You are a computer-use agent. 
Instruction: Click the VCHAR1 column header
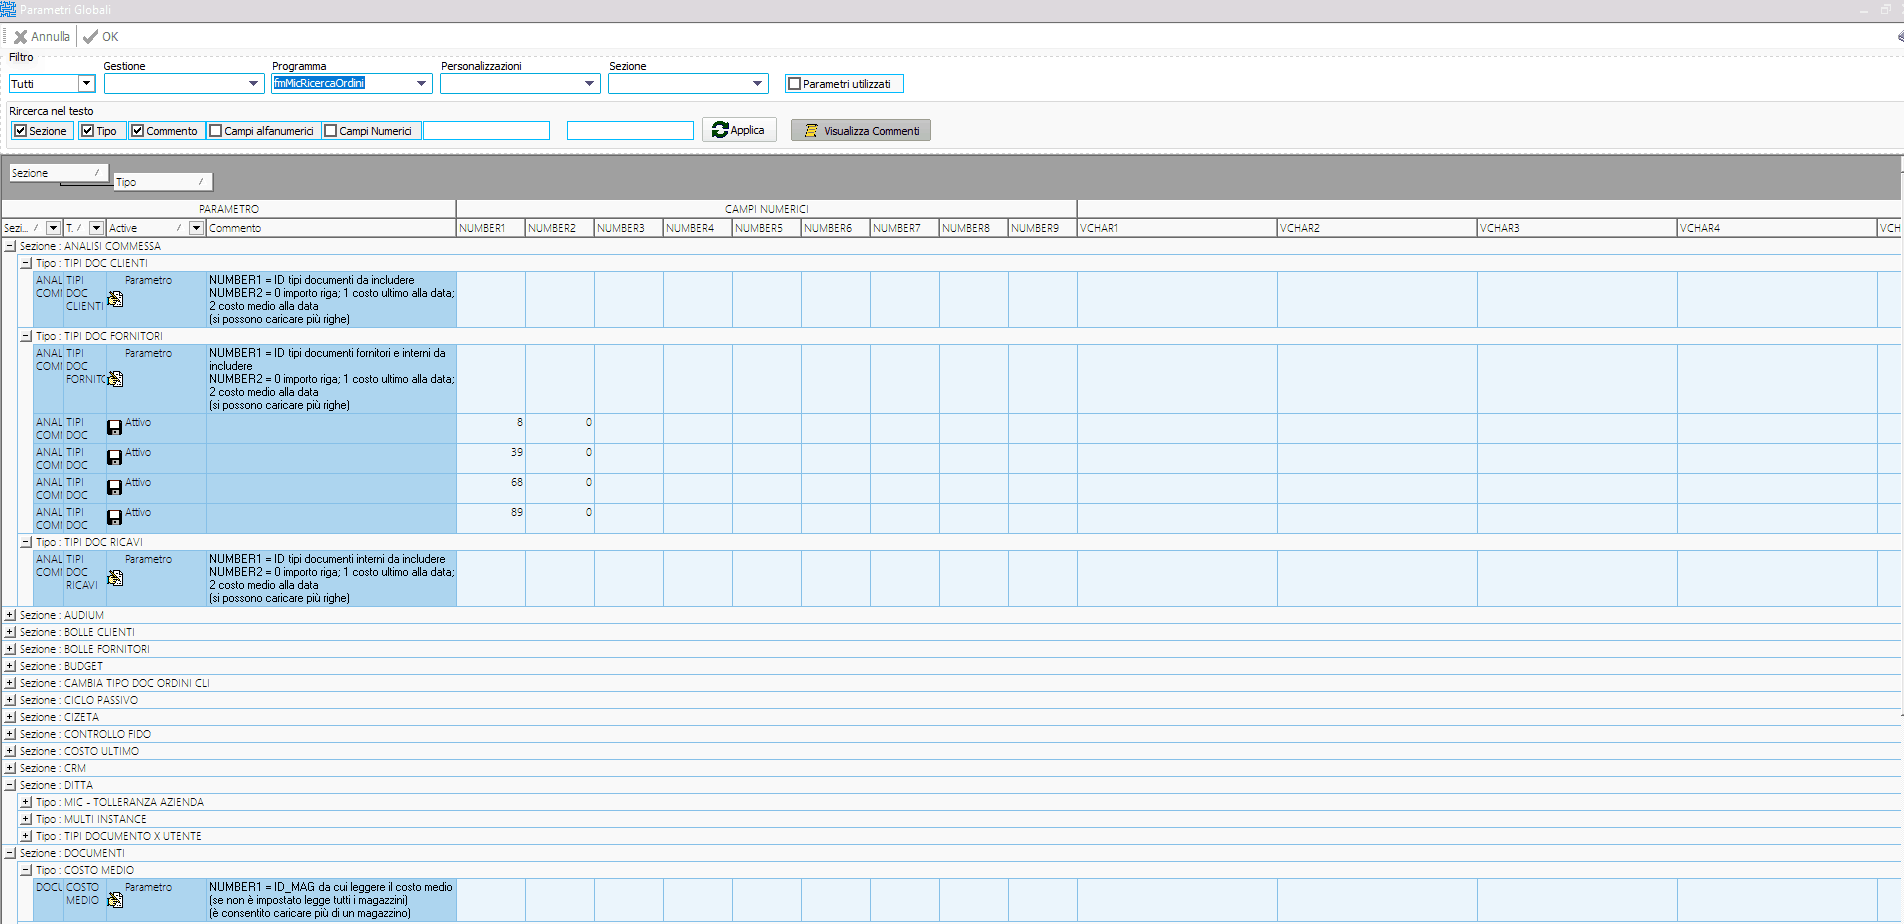tap(1177, 228)
